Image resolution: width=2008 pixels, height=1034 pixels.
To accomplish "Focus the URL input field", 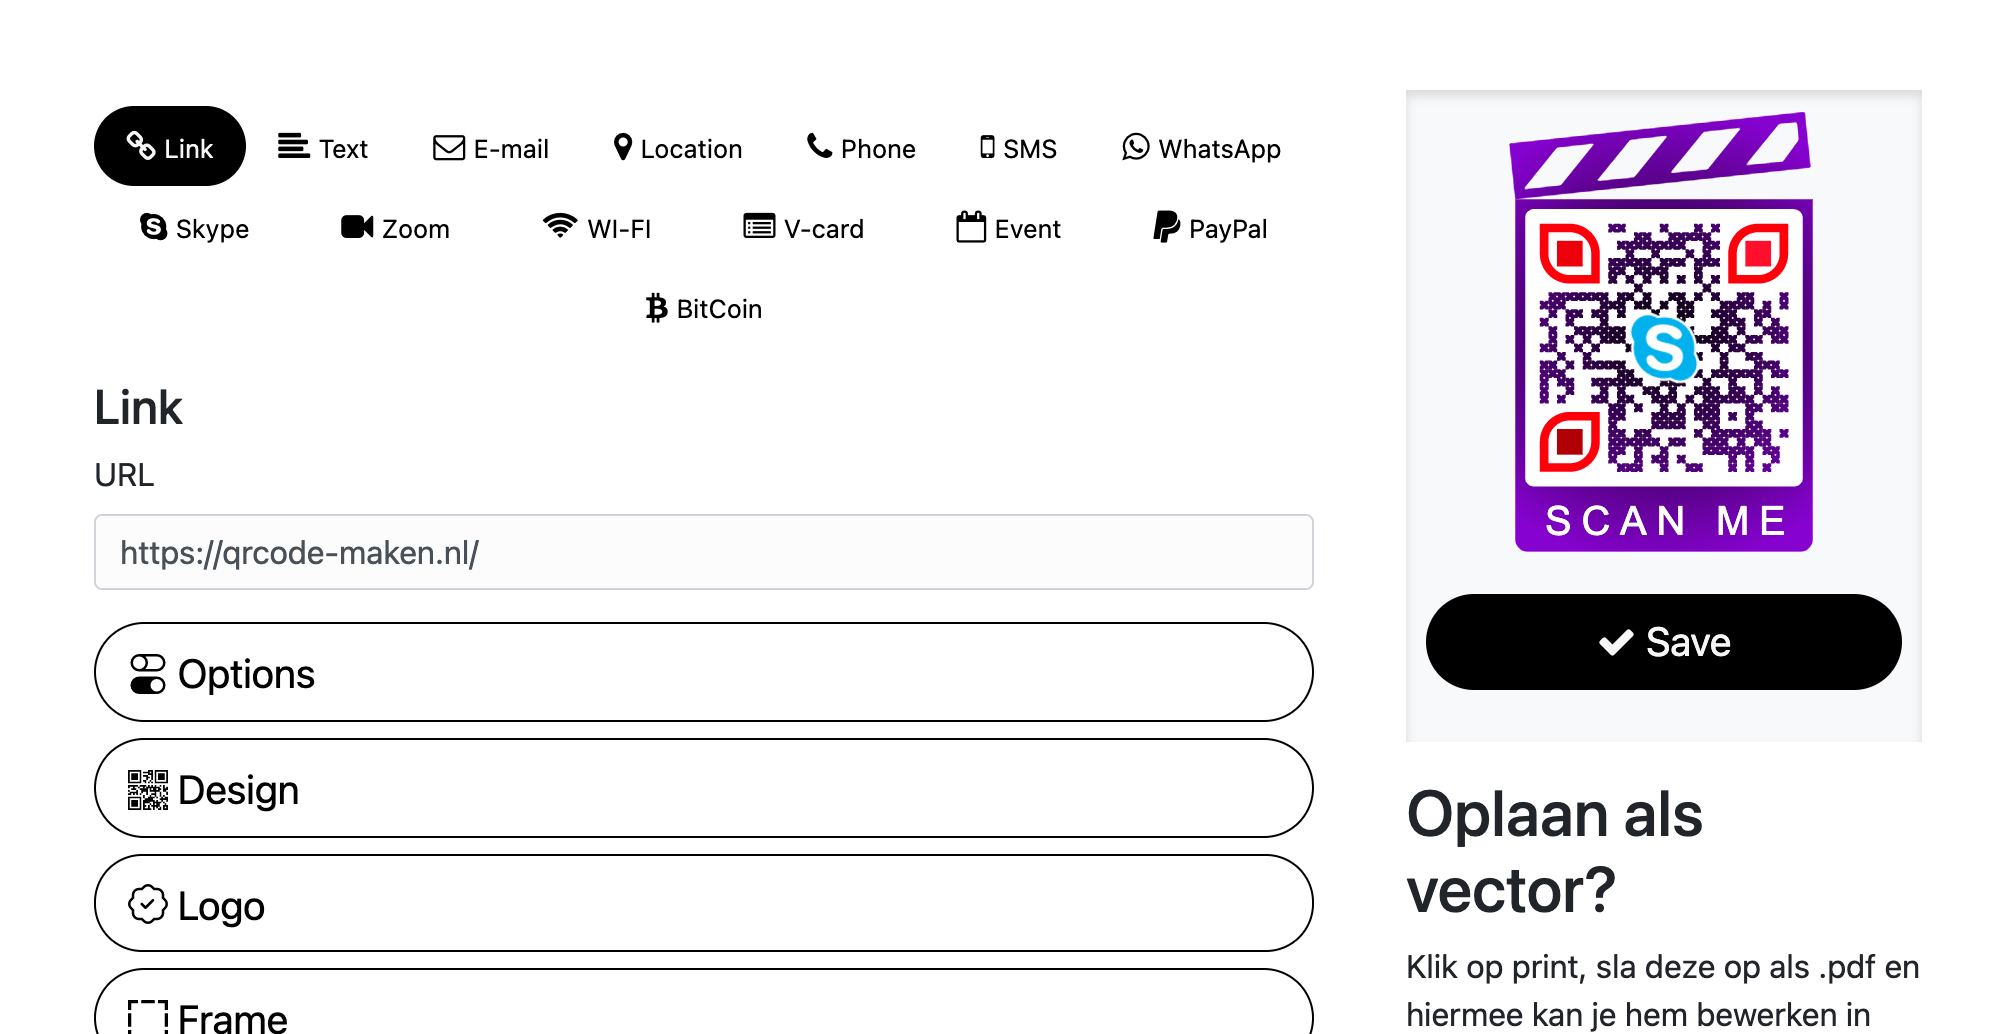I will click(703, 552).
